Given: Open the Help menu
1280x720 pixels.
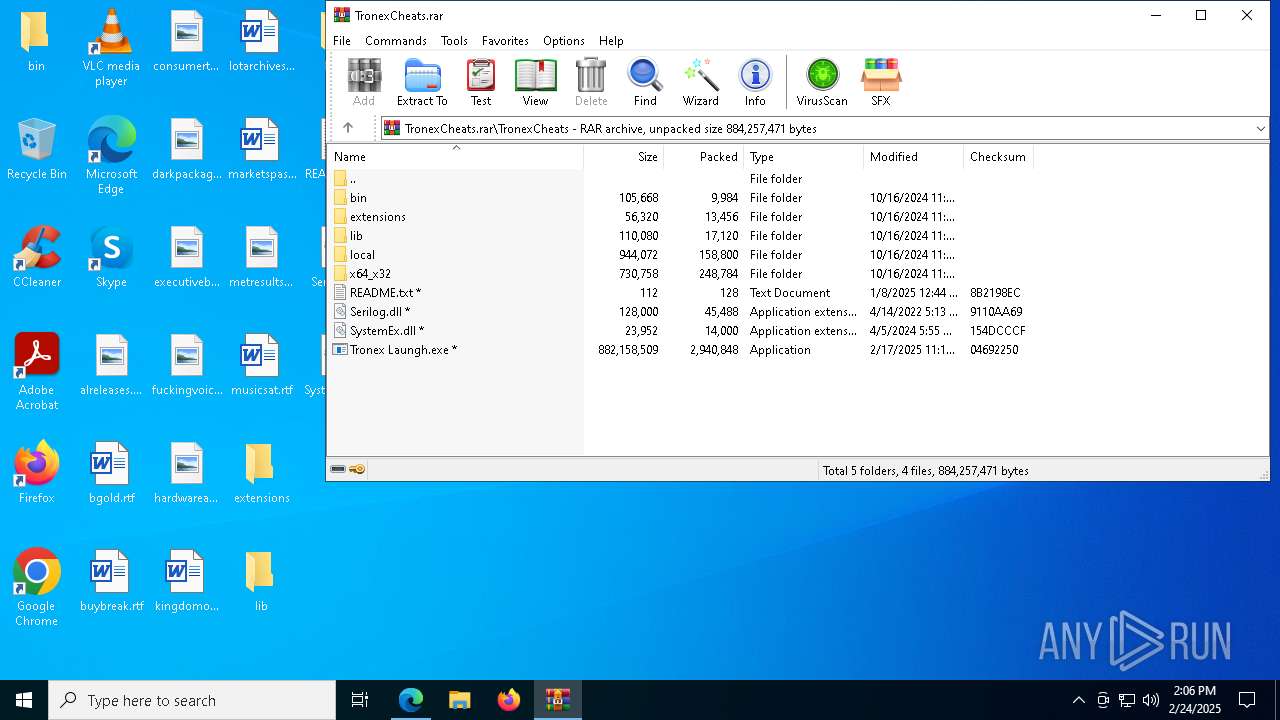Looking at the screenshot, I should click(611, 41).
